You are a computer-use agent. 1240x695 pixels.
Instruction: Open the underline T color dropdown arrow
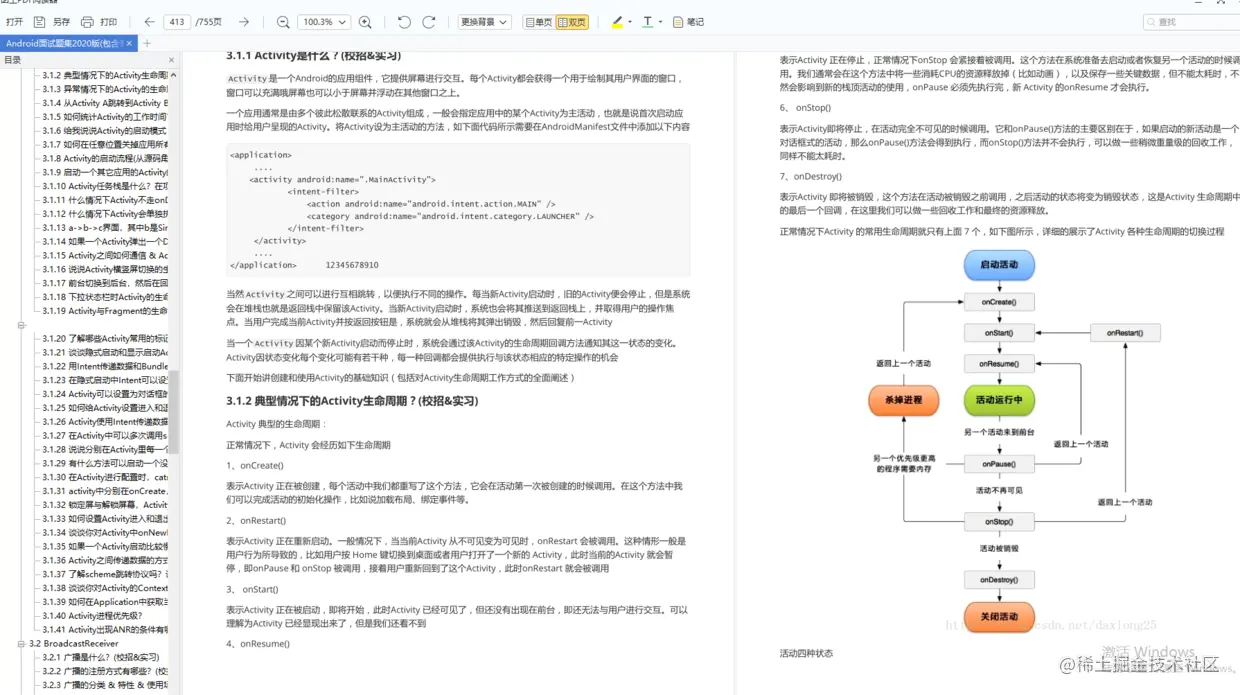tap(661, 22)
